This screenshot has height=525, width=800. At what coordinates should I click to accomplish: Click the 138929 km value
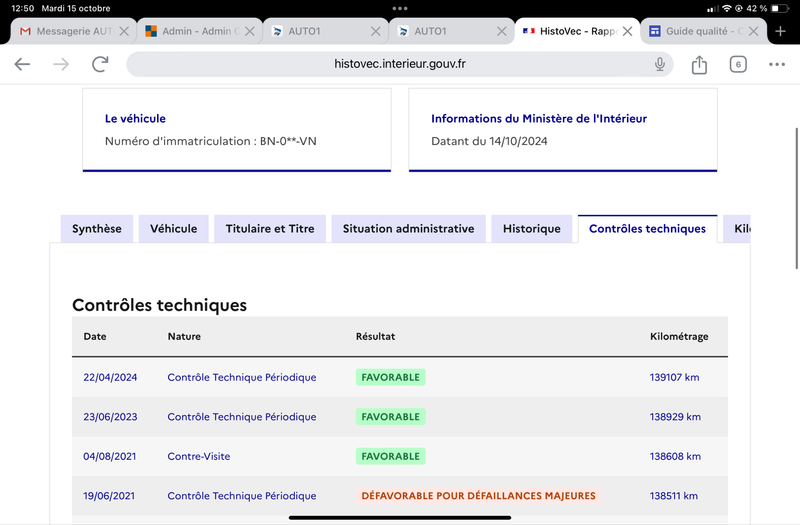point(675,417)
